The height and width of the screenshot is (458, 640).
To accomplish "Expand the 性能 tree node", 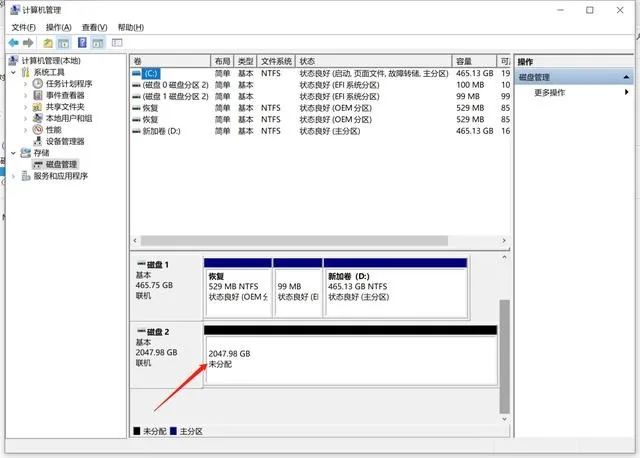I will (x=25, y=130).
